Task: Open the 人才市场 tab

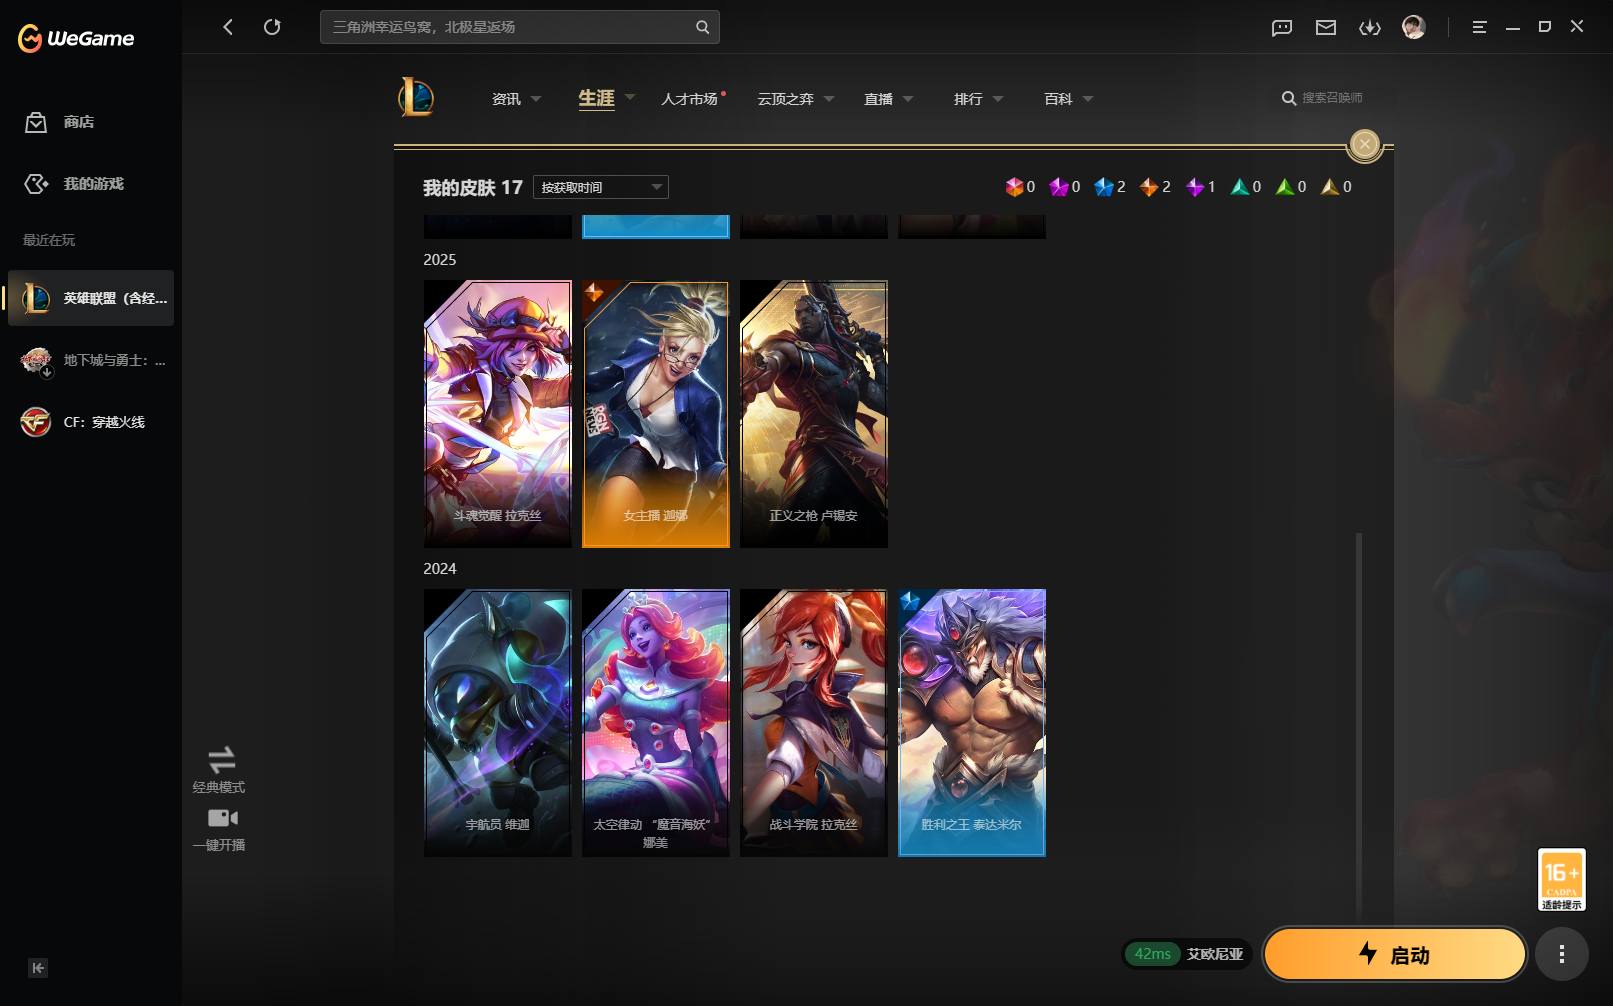Action: (690, 99)
